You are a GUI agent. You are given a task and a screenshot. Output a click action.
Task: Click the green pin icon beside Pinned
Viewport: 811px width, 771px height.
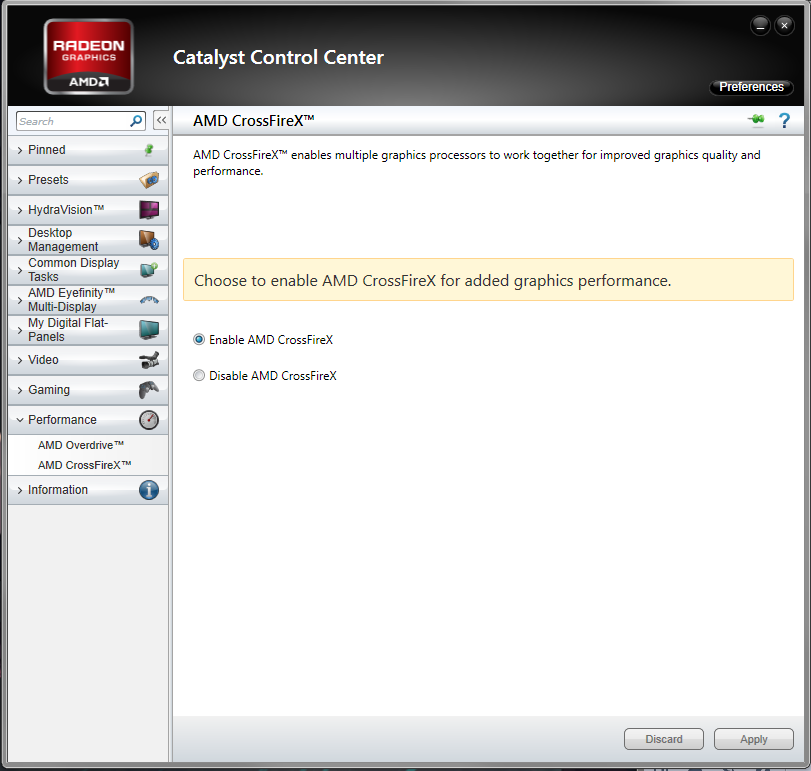(149, 150)
